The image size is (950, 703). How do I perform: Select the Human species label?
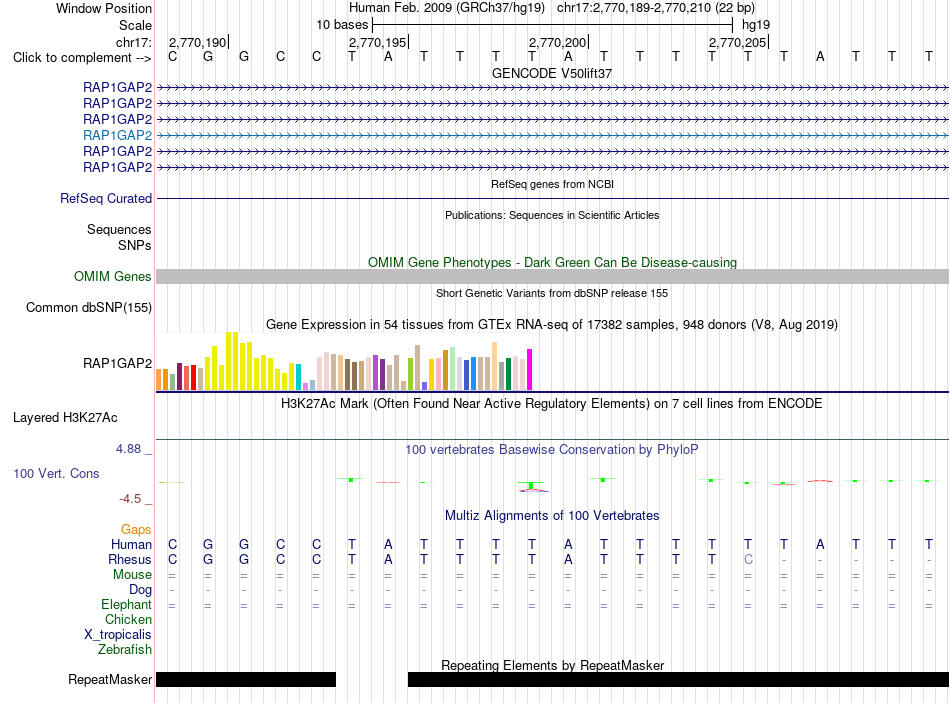131,544
